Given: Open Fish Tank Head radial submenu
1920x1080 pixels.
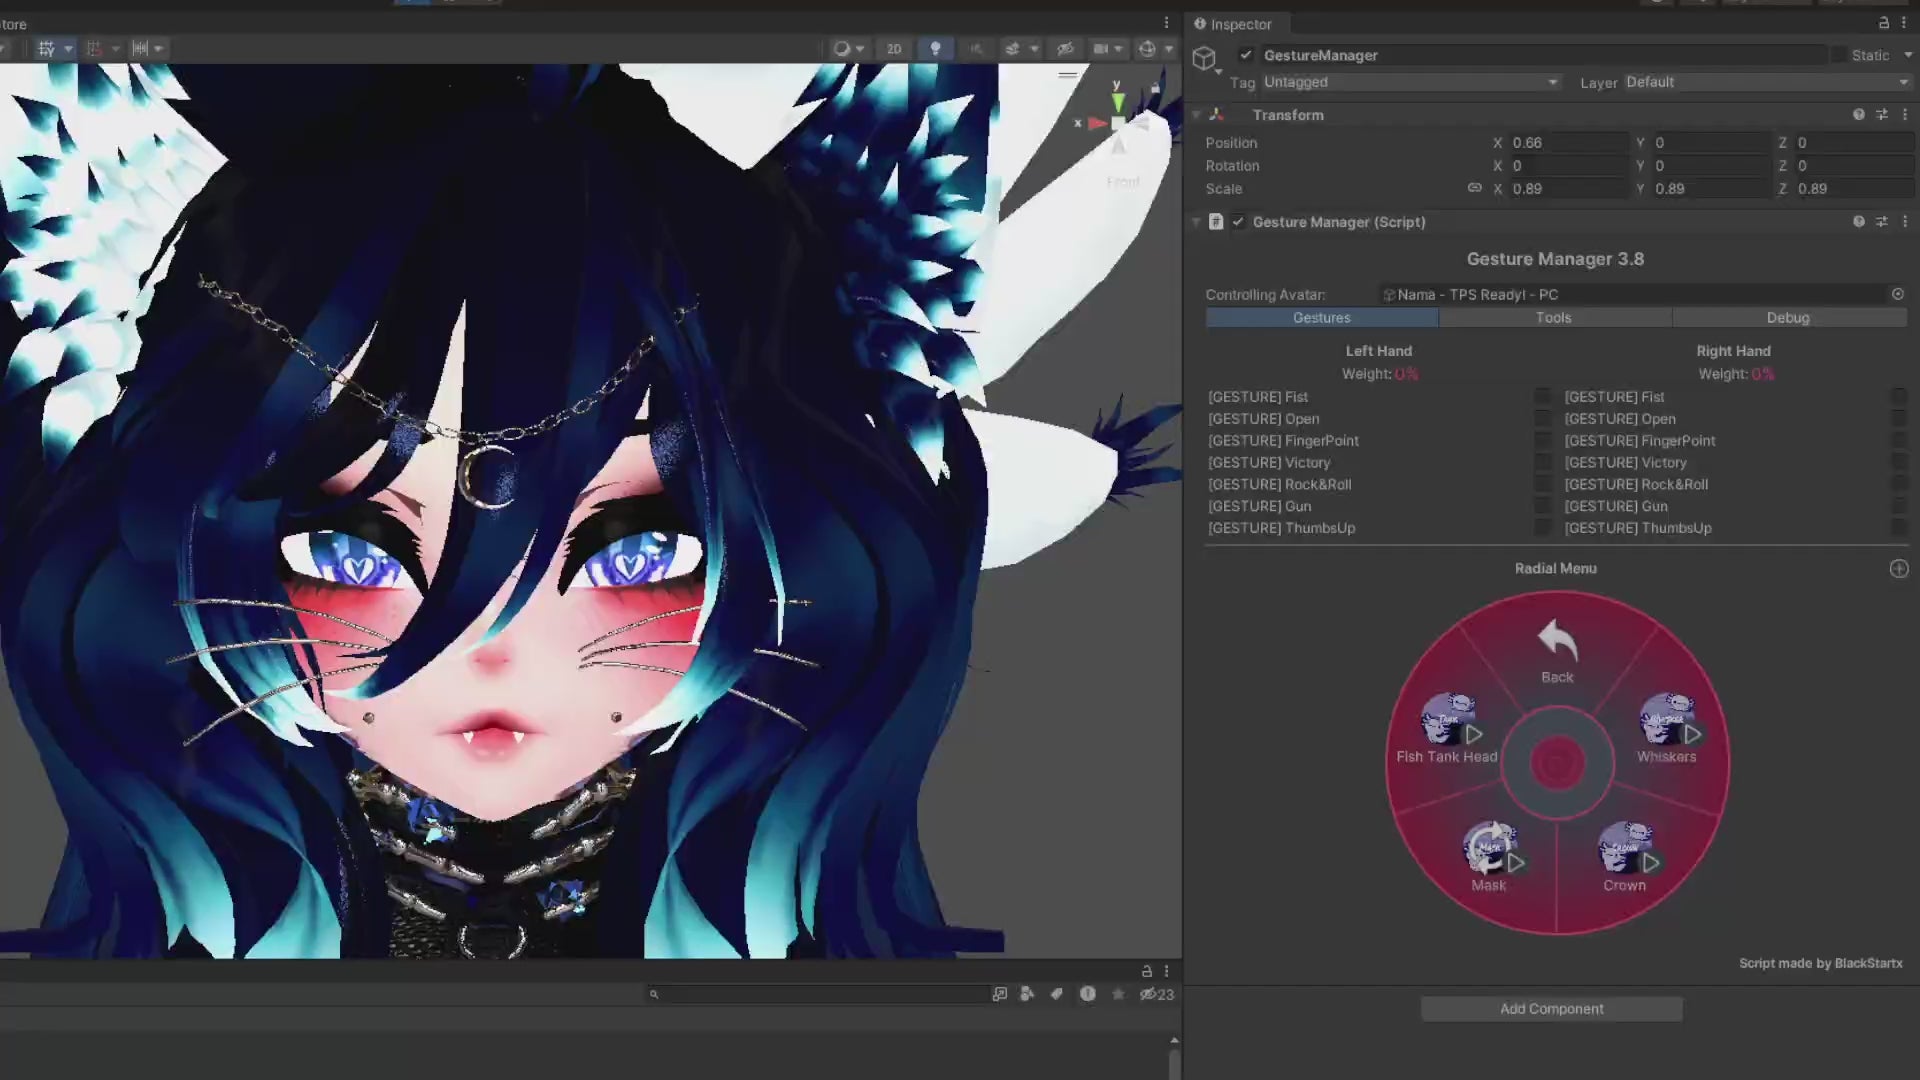Looking at the screenshot, I should (1448, 729).
